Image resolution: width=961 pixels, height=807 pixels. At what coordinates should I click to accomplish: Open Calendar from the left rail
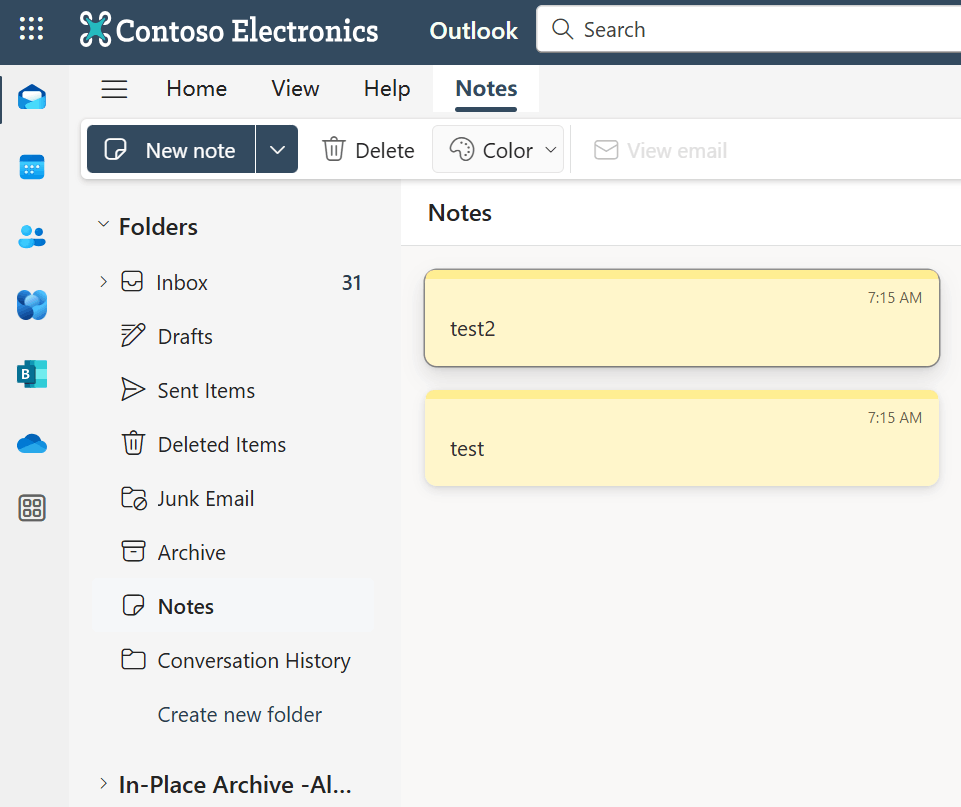tap(32, 167)
